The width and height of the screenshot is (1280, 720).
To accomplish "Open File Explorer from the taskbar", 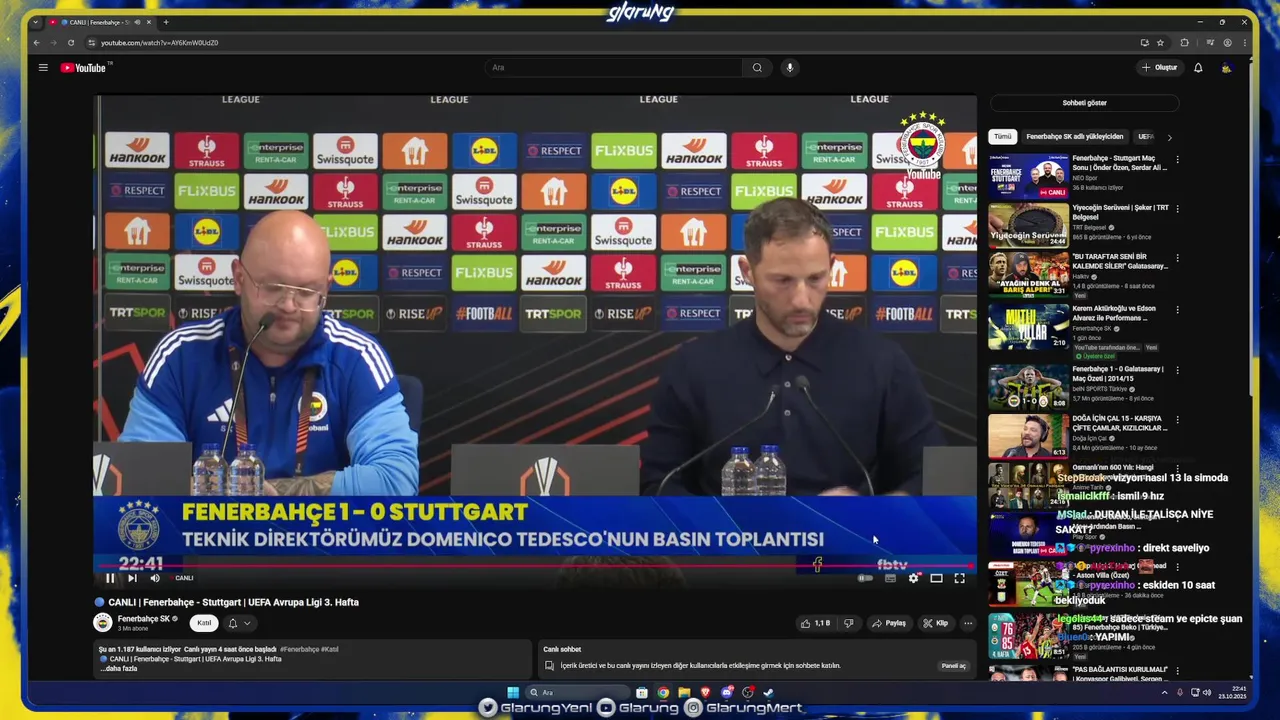I will pyautogui.click(x=684, y=692).
